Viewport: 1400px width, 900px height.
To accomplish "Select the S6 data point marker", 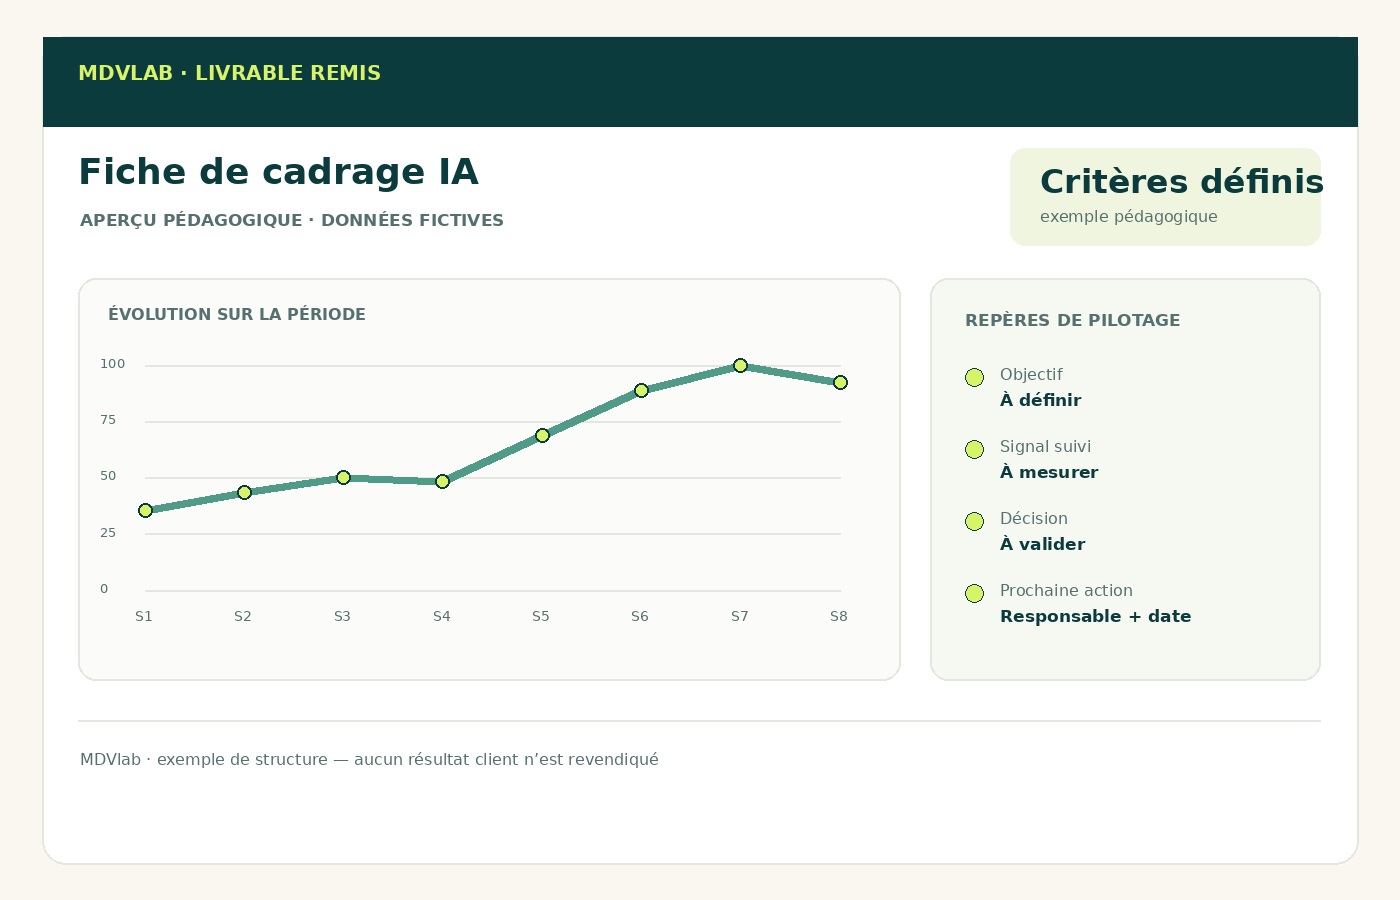I will [x=641, y=390].
